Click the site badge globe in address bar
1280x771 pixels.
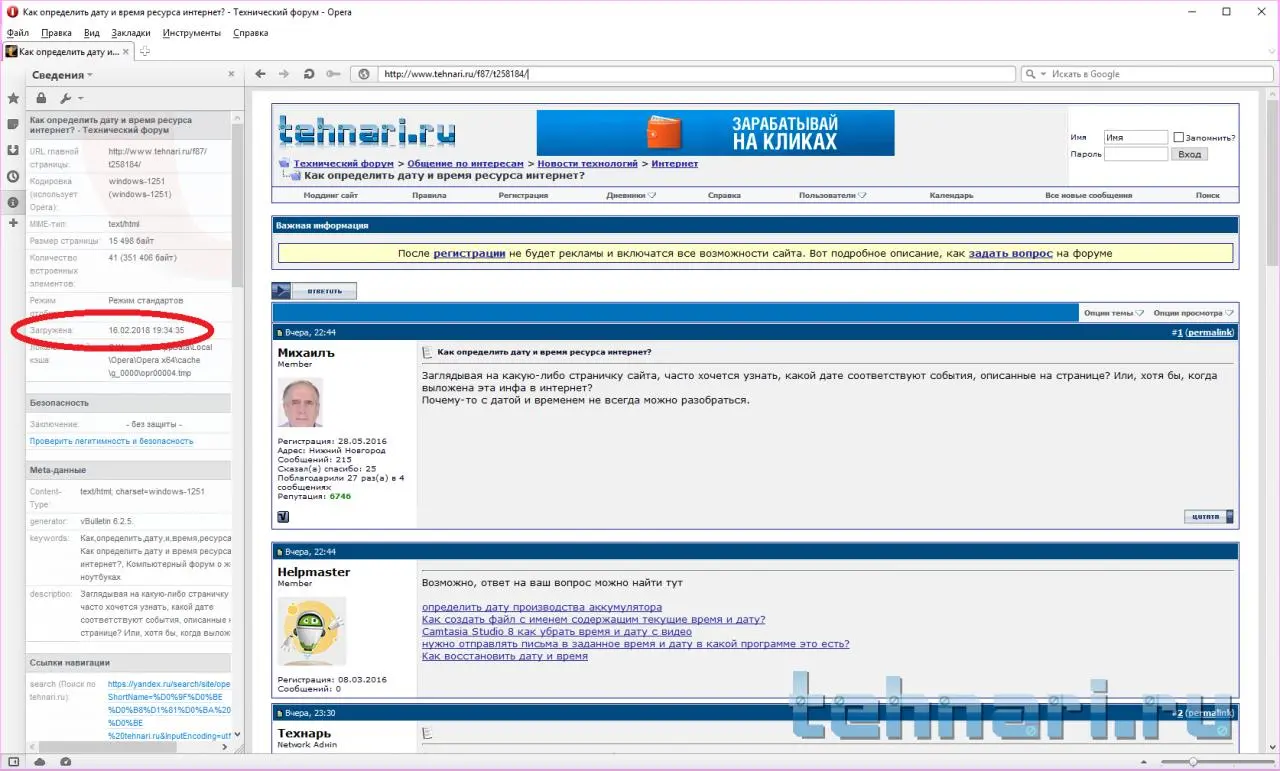coord(365,74)
